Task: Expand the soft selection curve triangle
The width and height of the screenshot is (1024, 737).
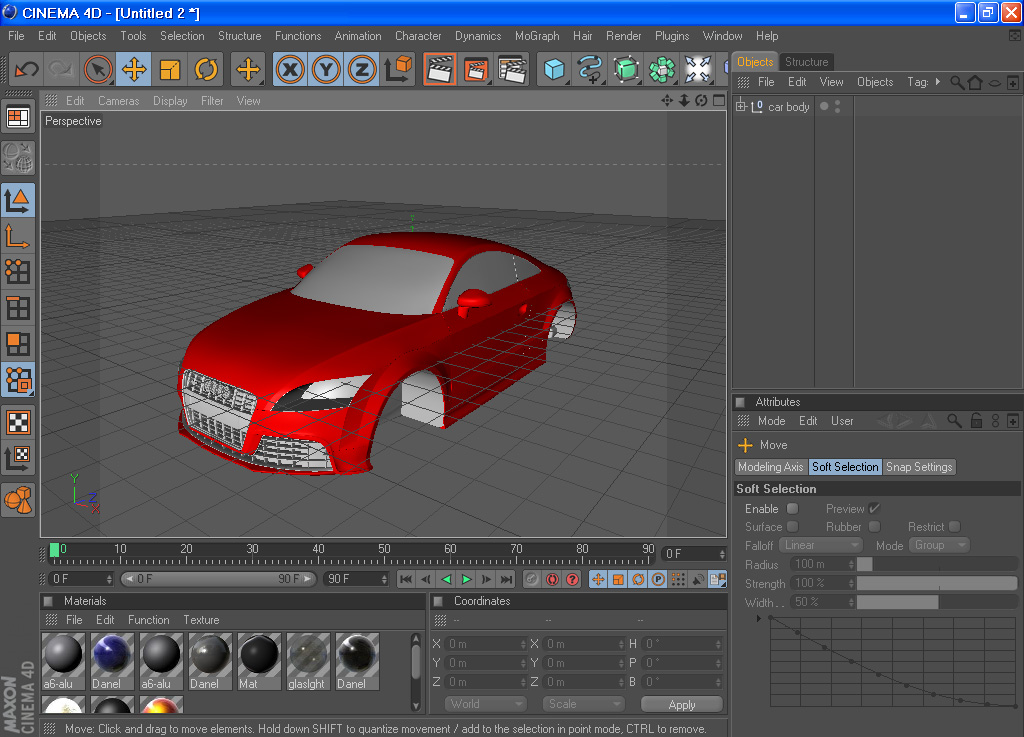Action: click(759, 618)
